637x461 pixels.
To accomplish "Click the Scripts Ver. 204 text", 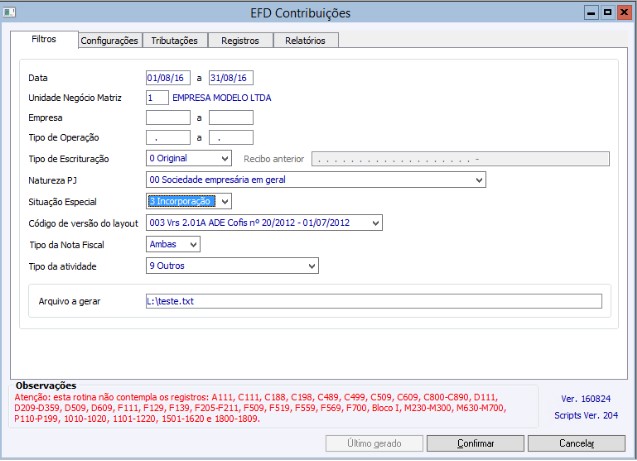I will 586,416.
